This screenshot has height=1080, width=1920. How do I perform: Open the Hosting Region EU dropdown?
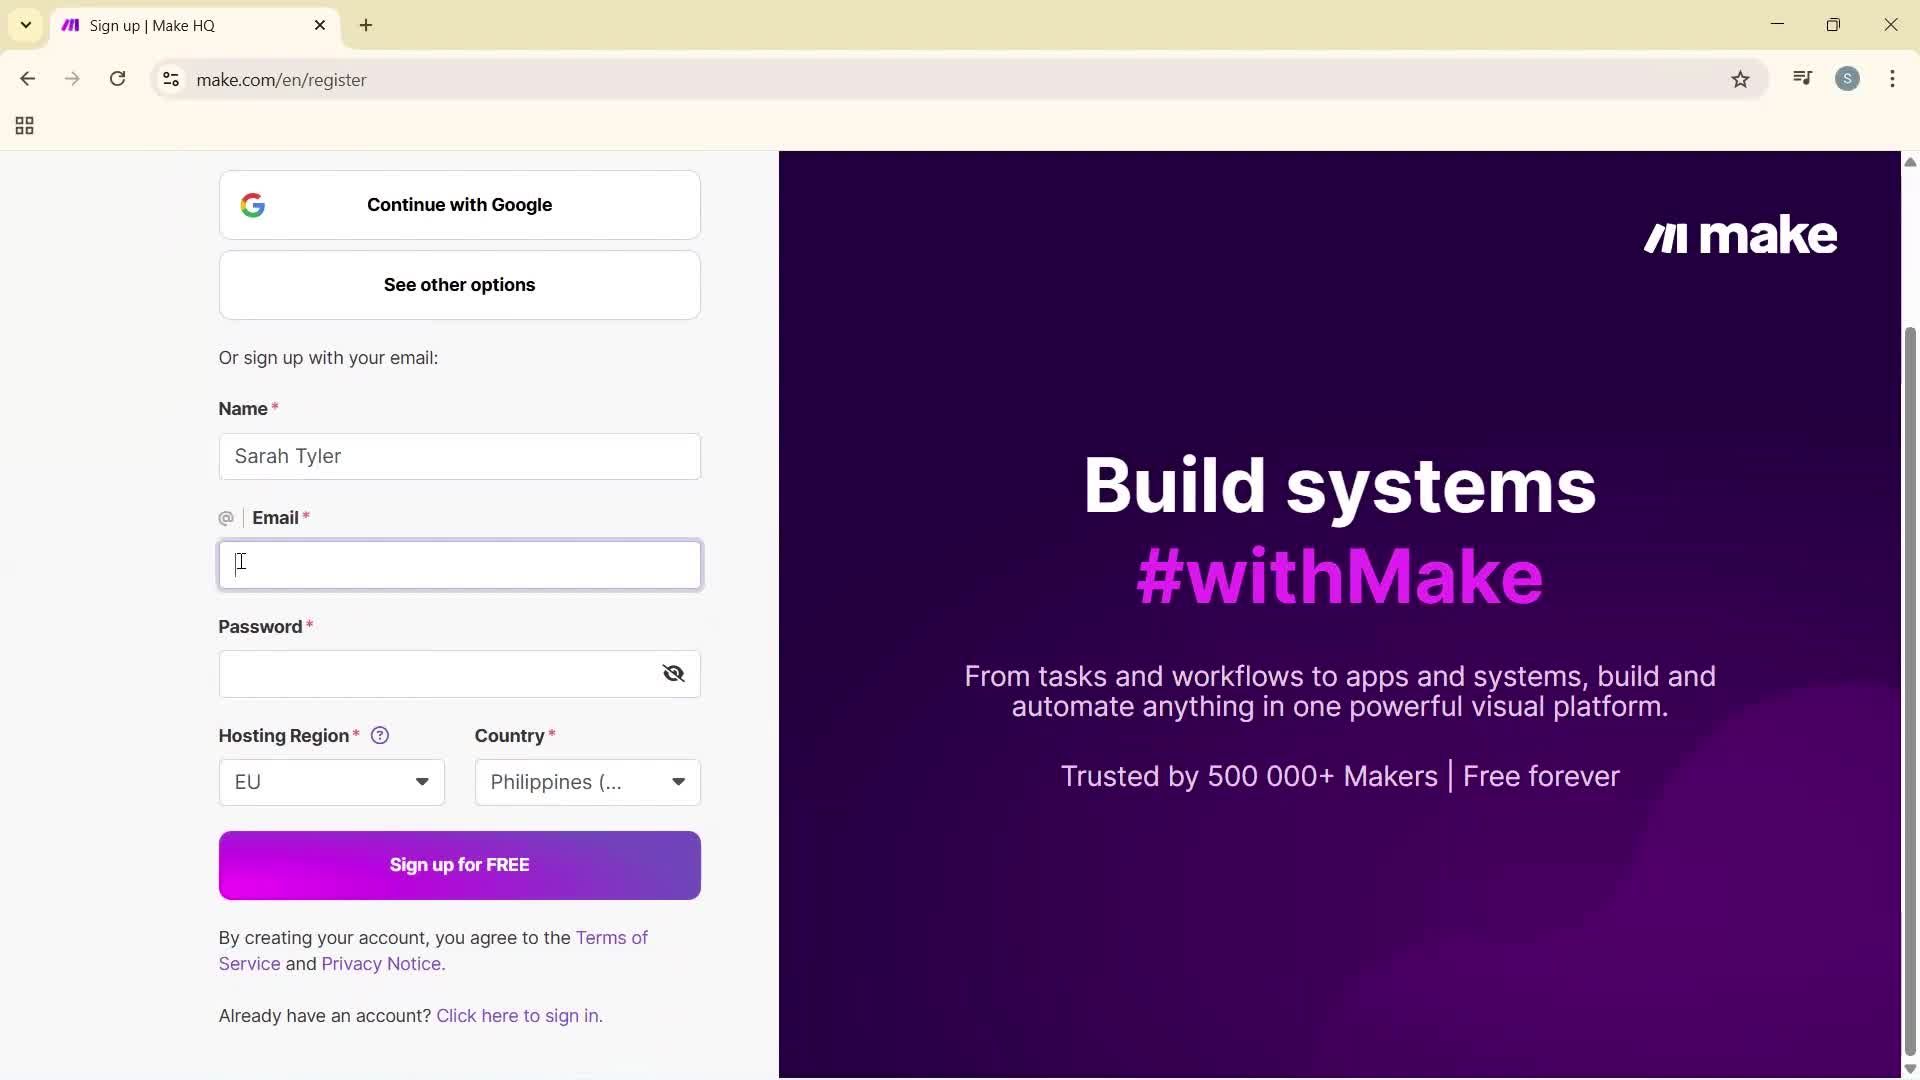pos(331,781)
